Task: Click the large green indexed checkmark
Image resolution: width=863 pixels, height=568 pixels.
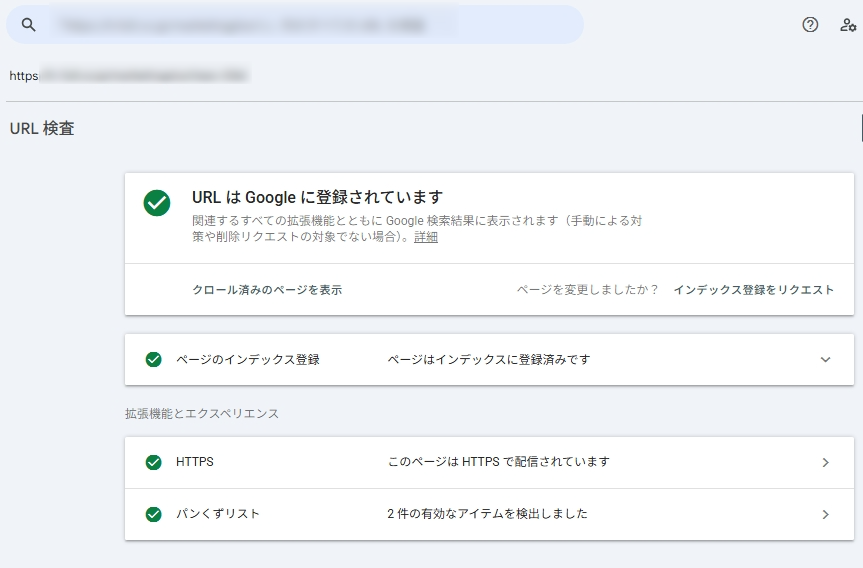Action: [x=157, y=203]
